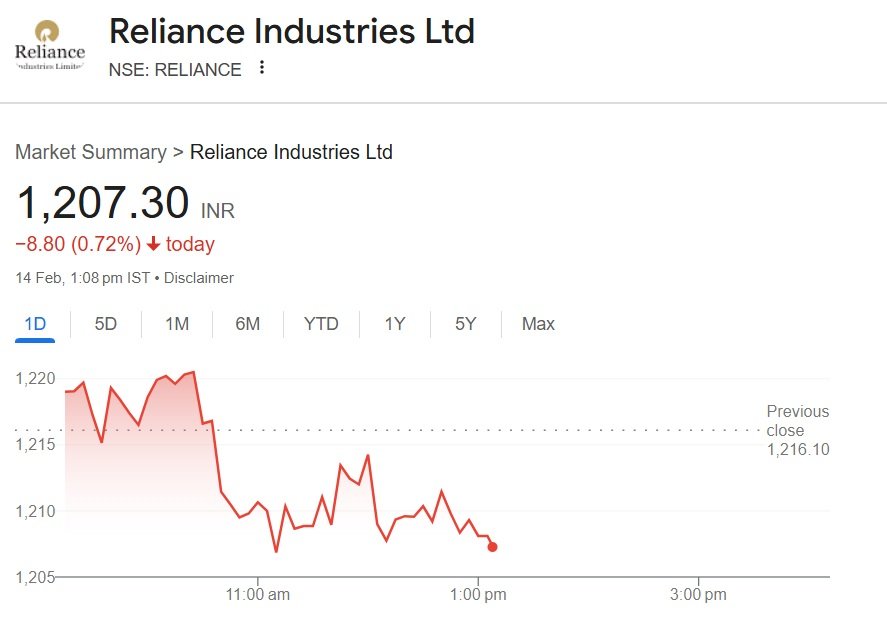The width and height of the screenshot is (887, 625).
Task: Open the three-dot more options menu
Action: (x=262, y=68)
